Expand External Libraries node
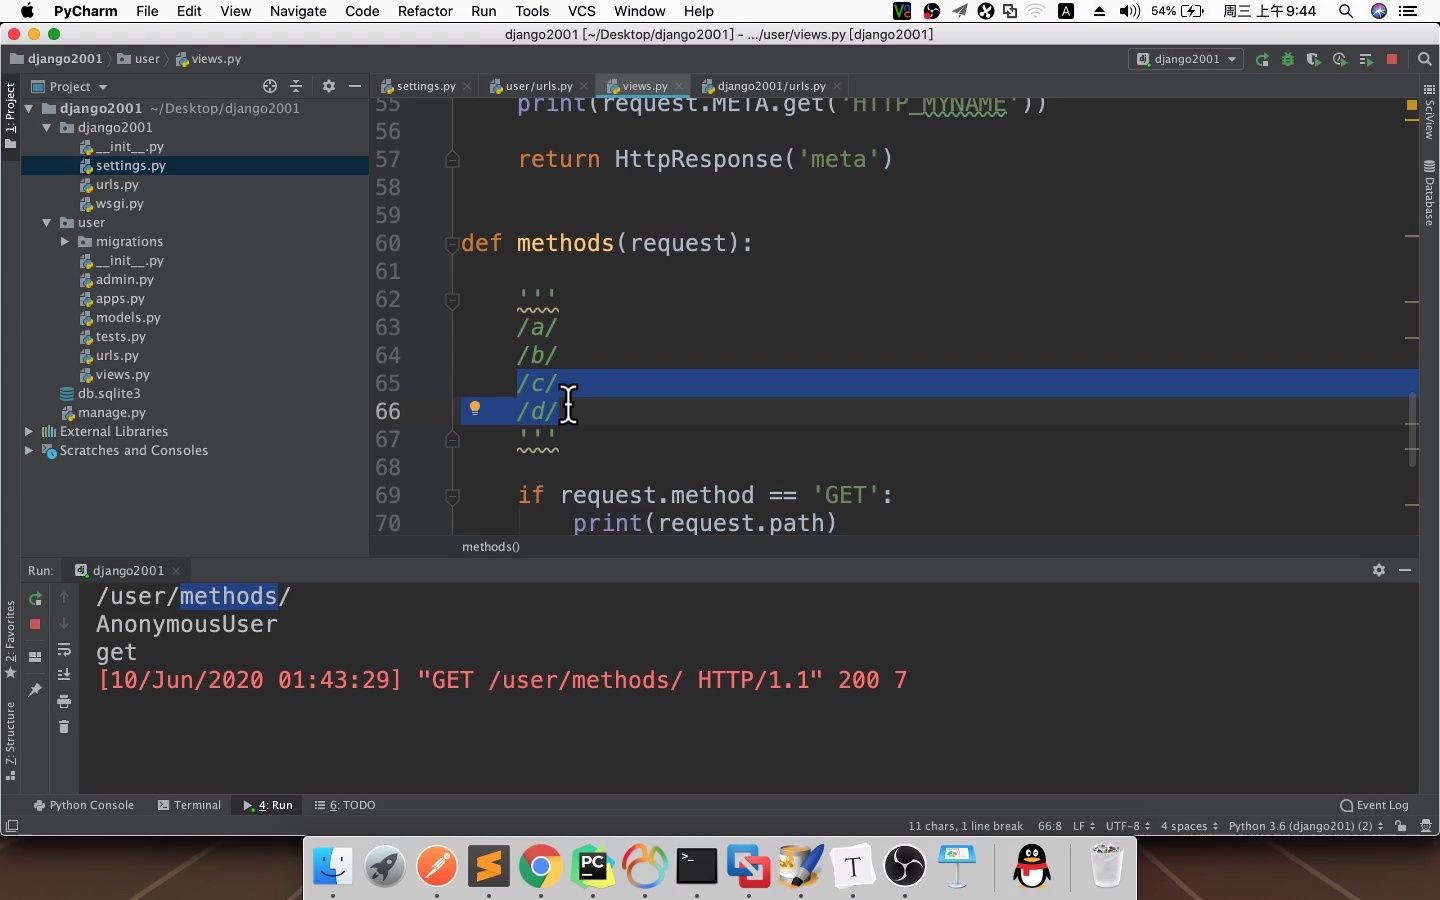This screenshot has width=1440, height=900. point(29,431)
